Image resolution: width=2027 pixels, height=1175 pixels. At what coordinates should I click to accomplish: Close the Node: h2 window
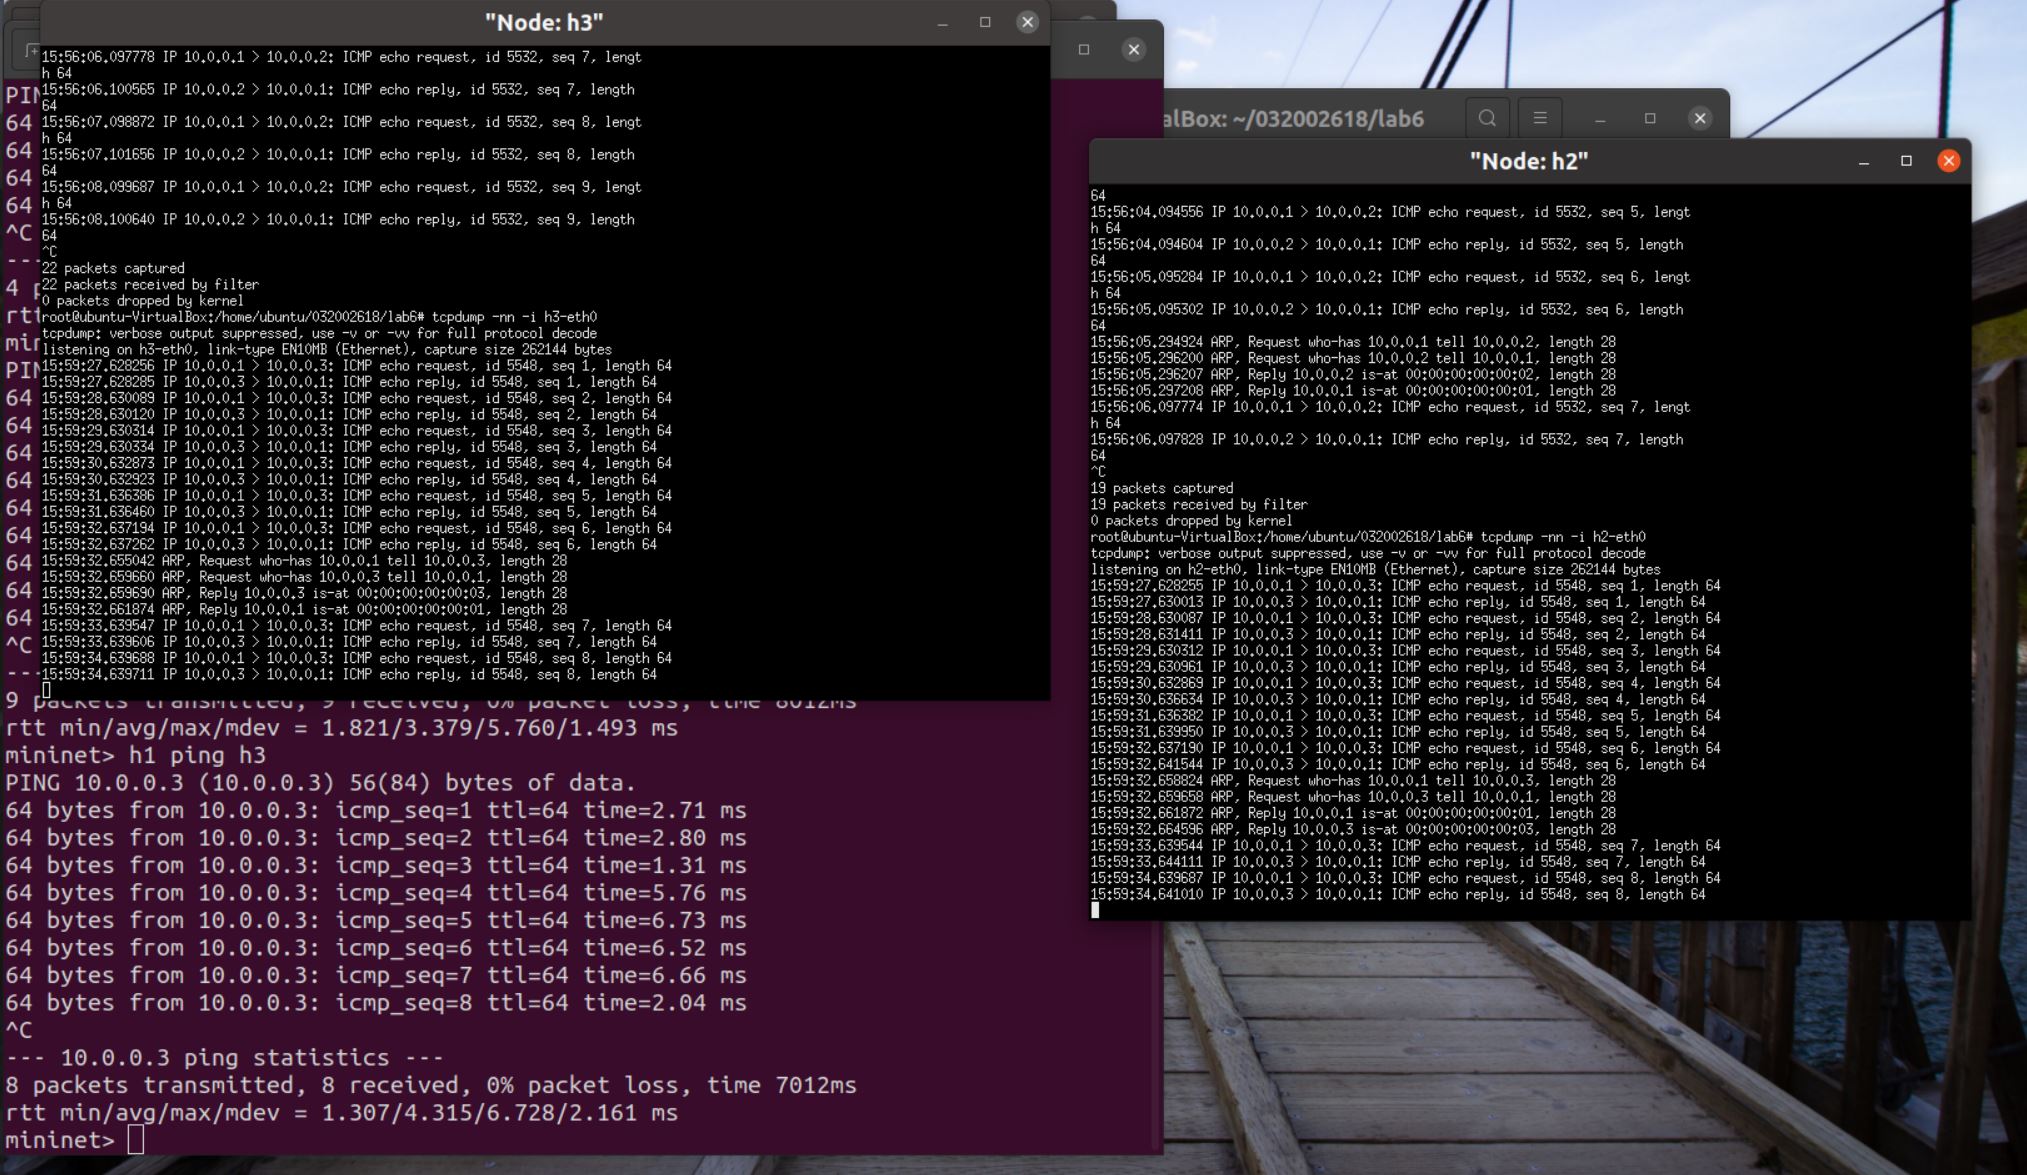pos(1948,161)
